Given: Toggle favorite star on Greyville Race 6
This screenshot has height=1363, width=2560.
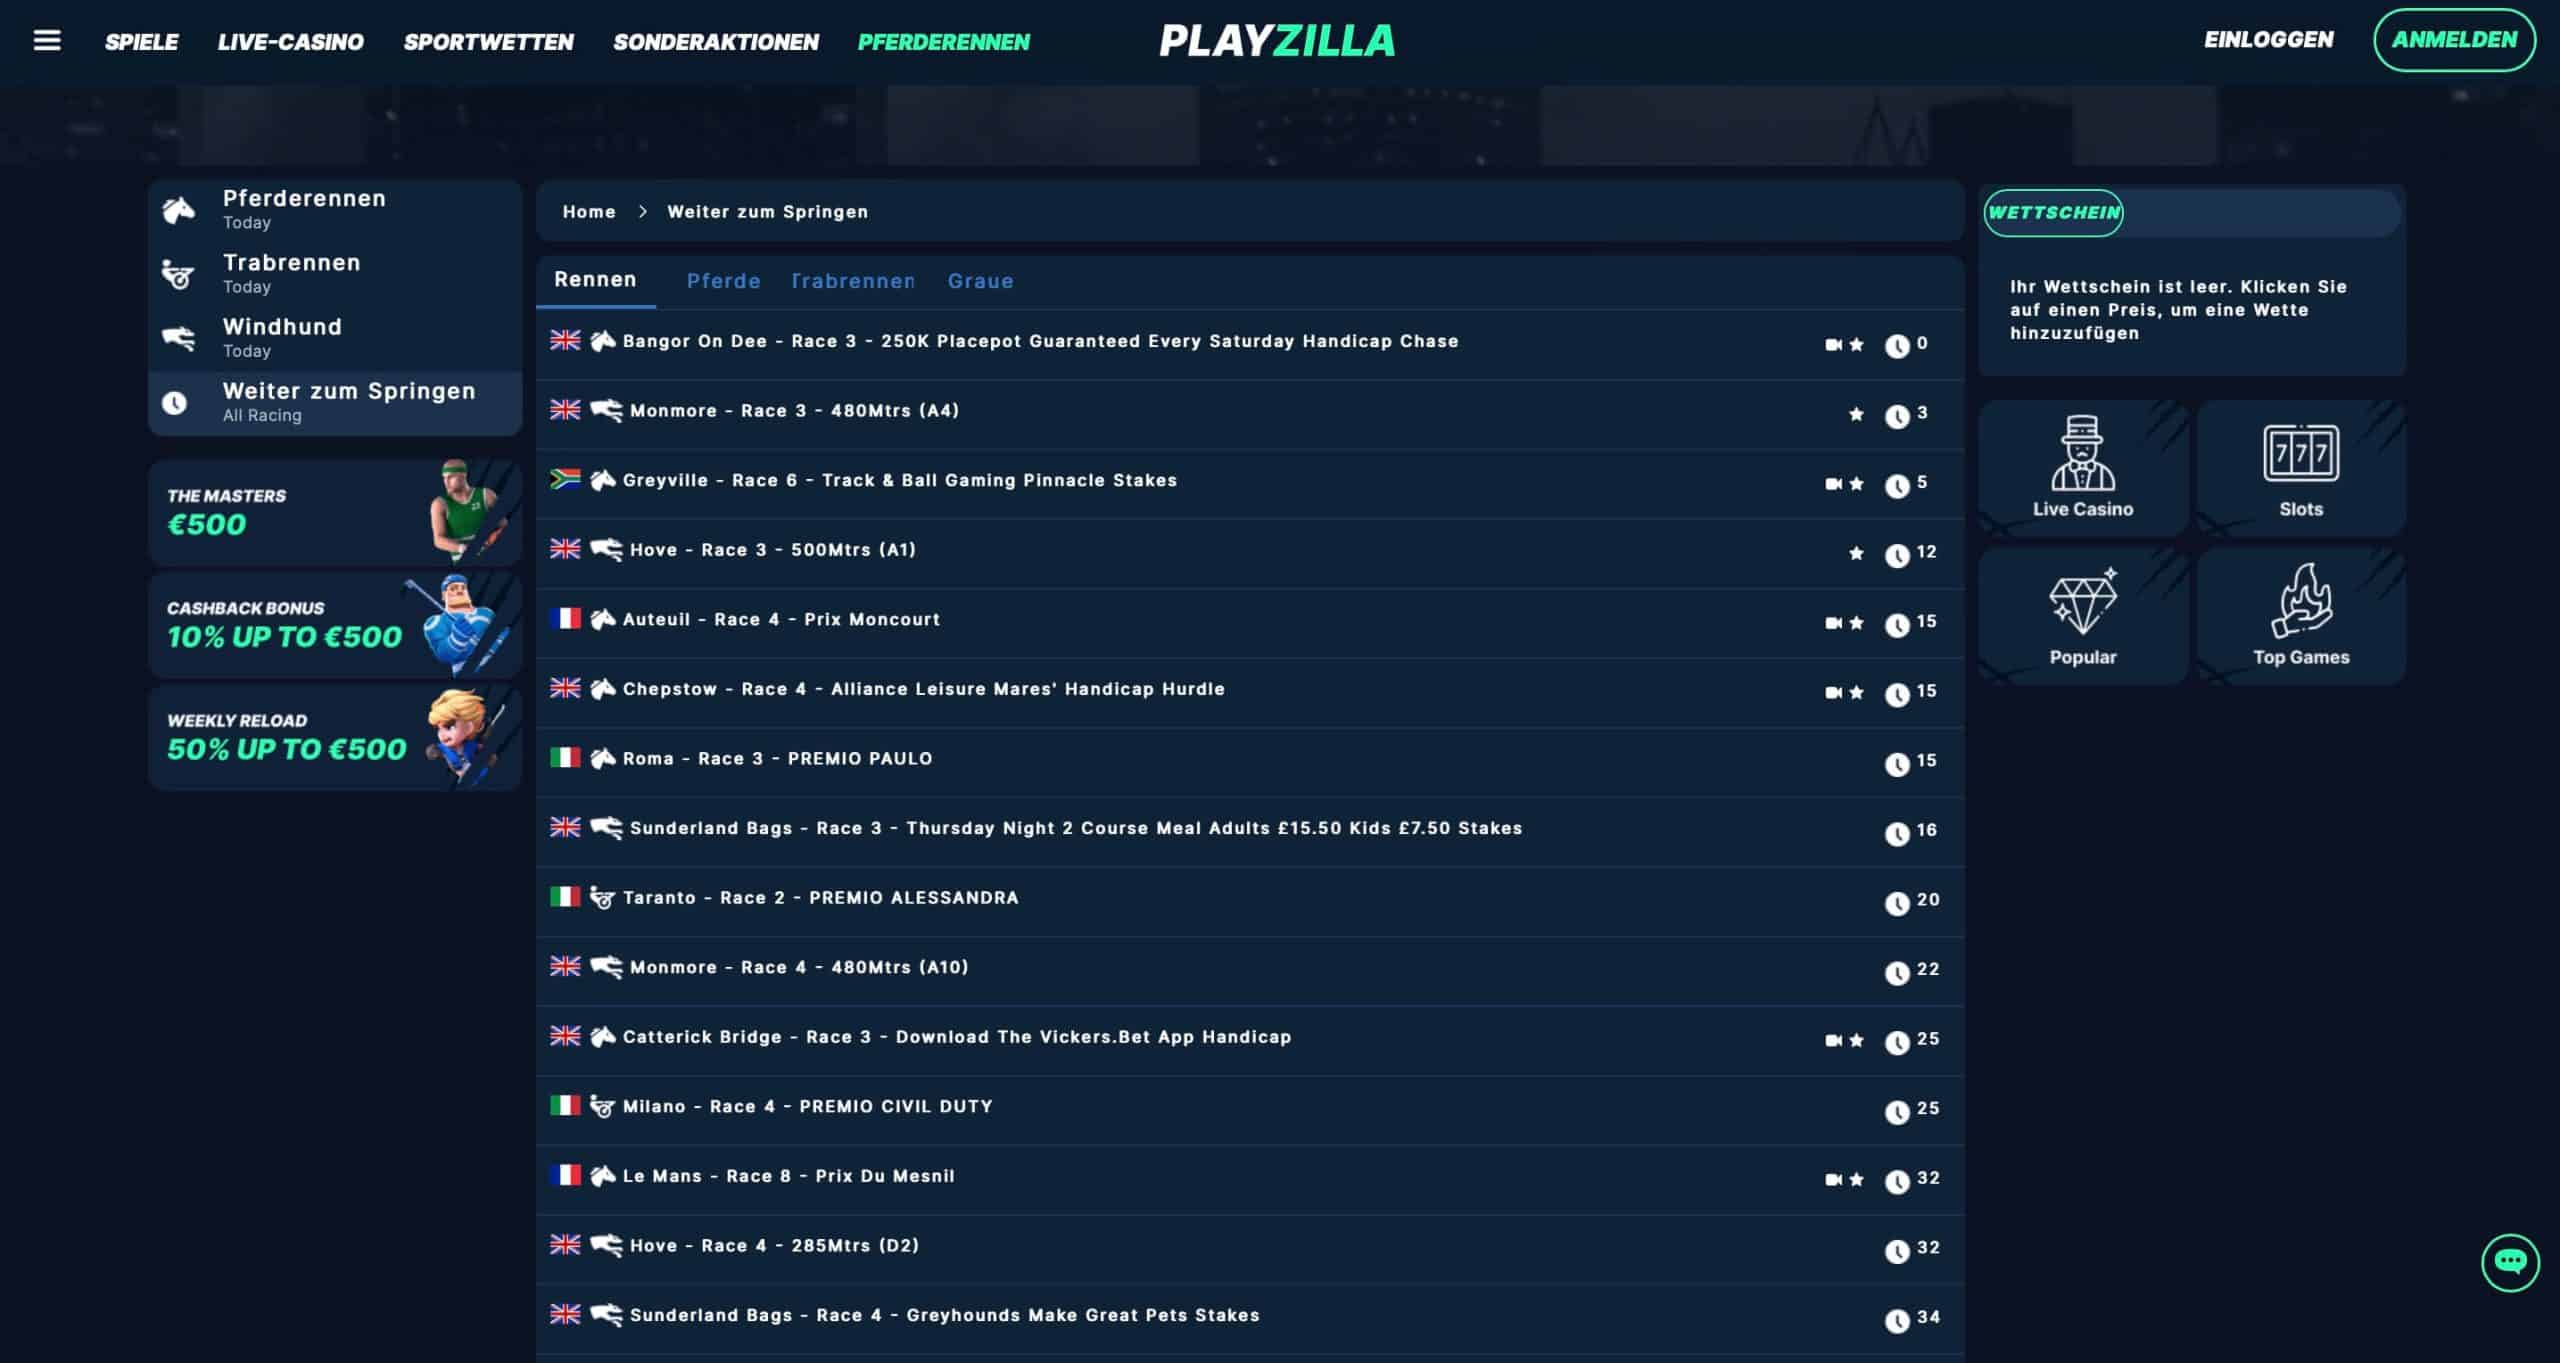Looking at the screenshot, I should coord(1856,484).
